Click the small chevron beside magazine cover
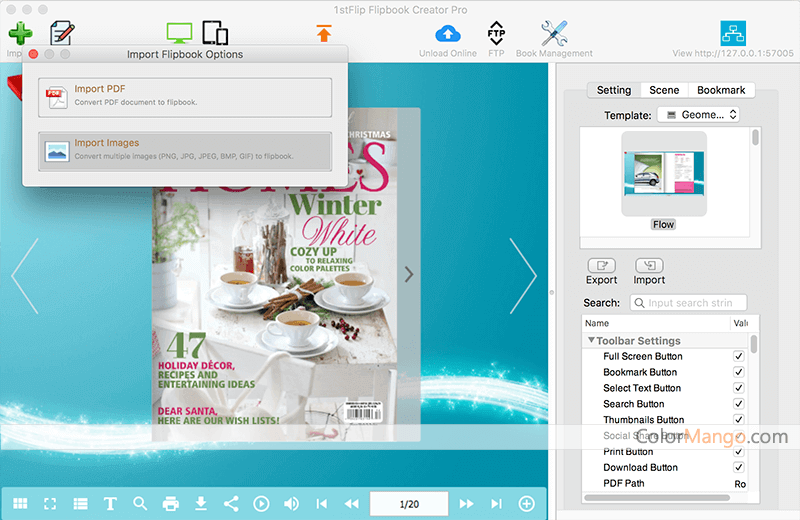 click(409, 275)
